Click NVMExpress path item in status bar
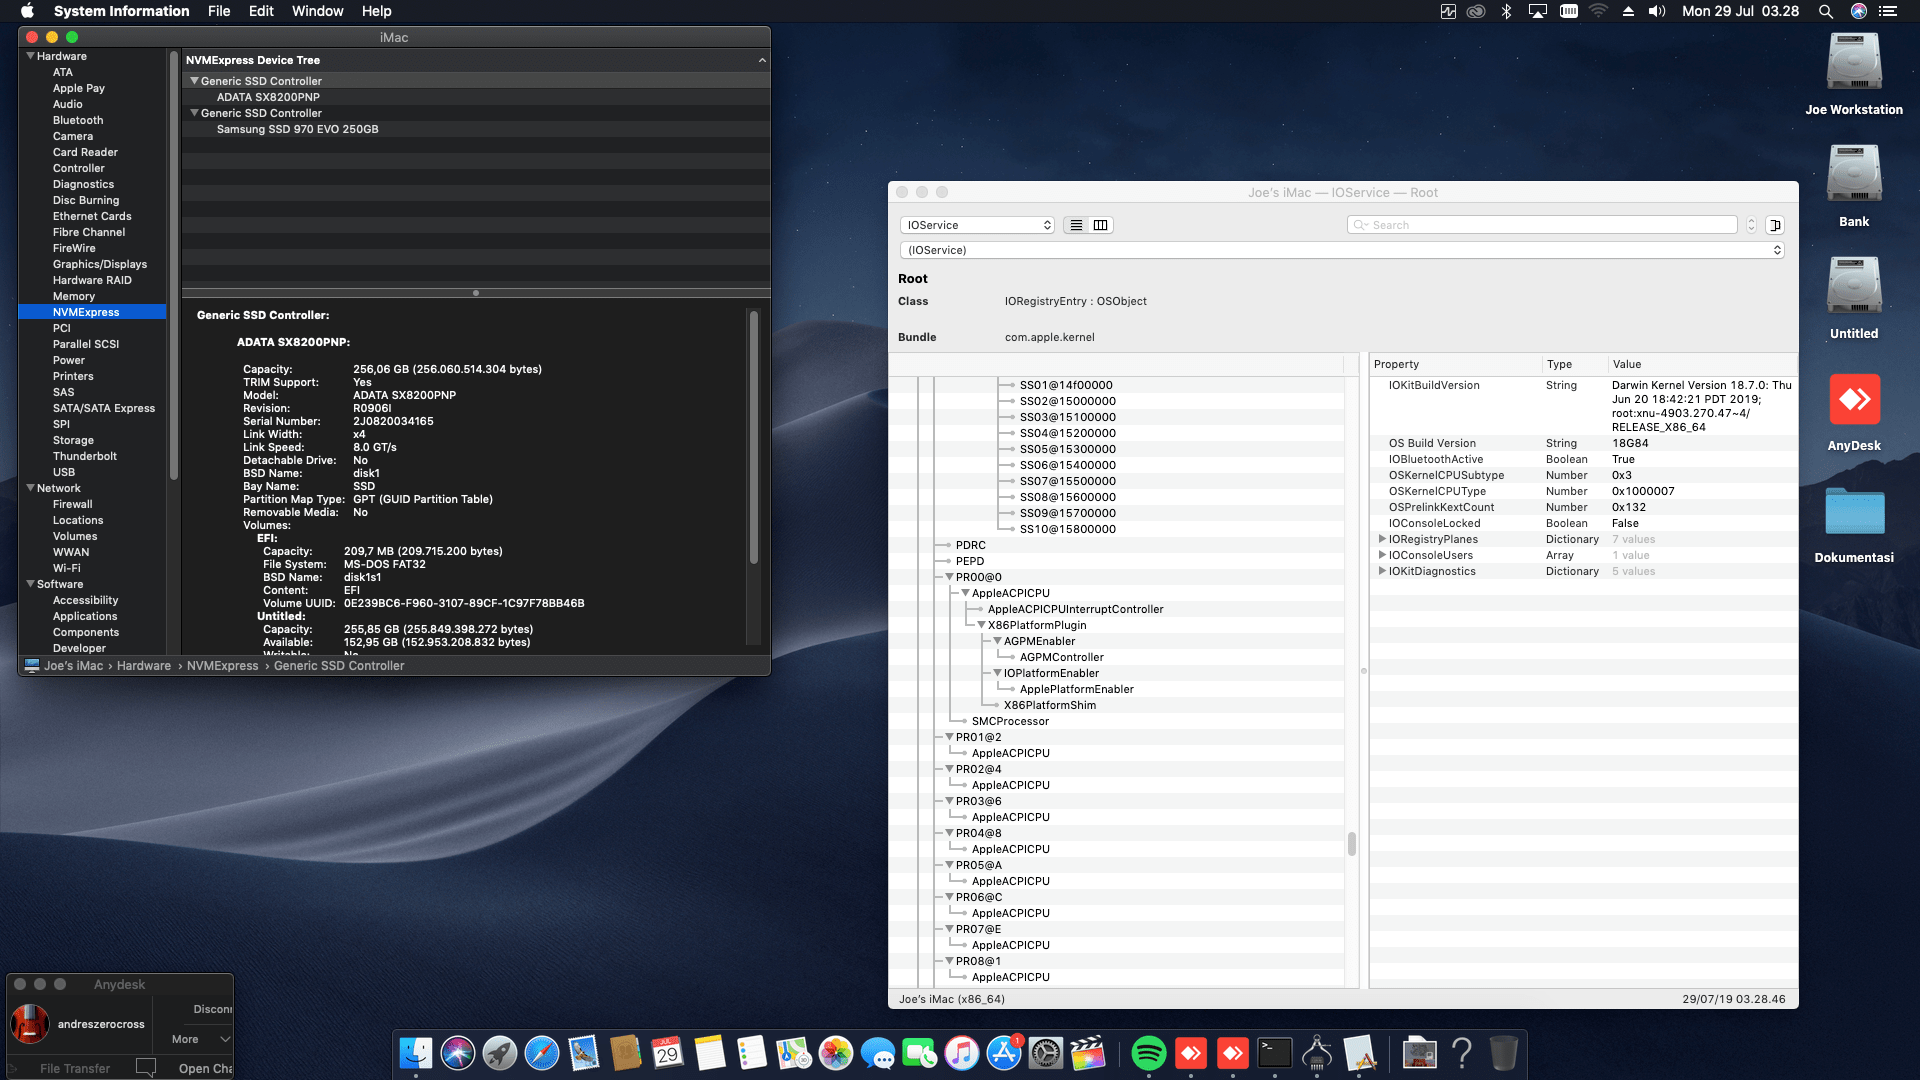Screen dimensions: 1920x1080 (x=222, y=666)
